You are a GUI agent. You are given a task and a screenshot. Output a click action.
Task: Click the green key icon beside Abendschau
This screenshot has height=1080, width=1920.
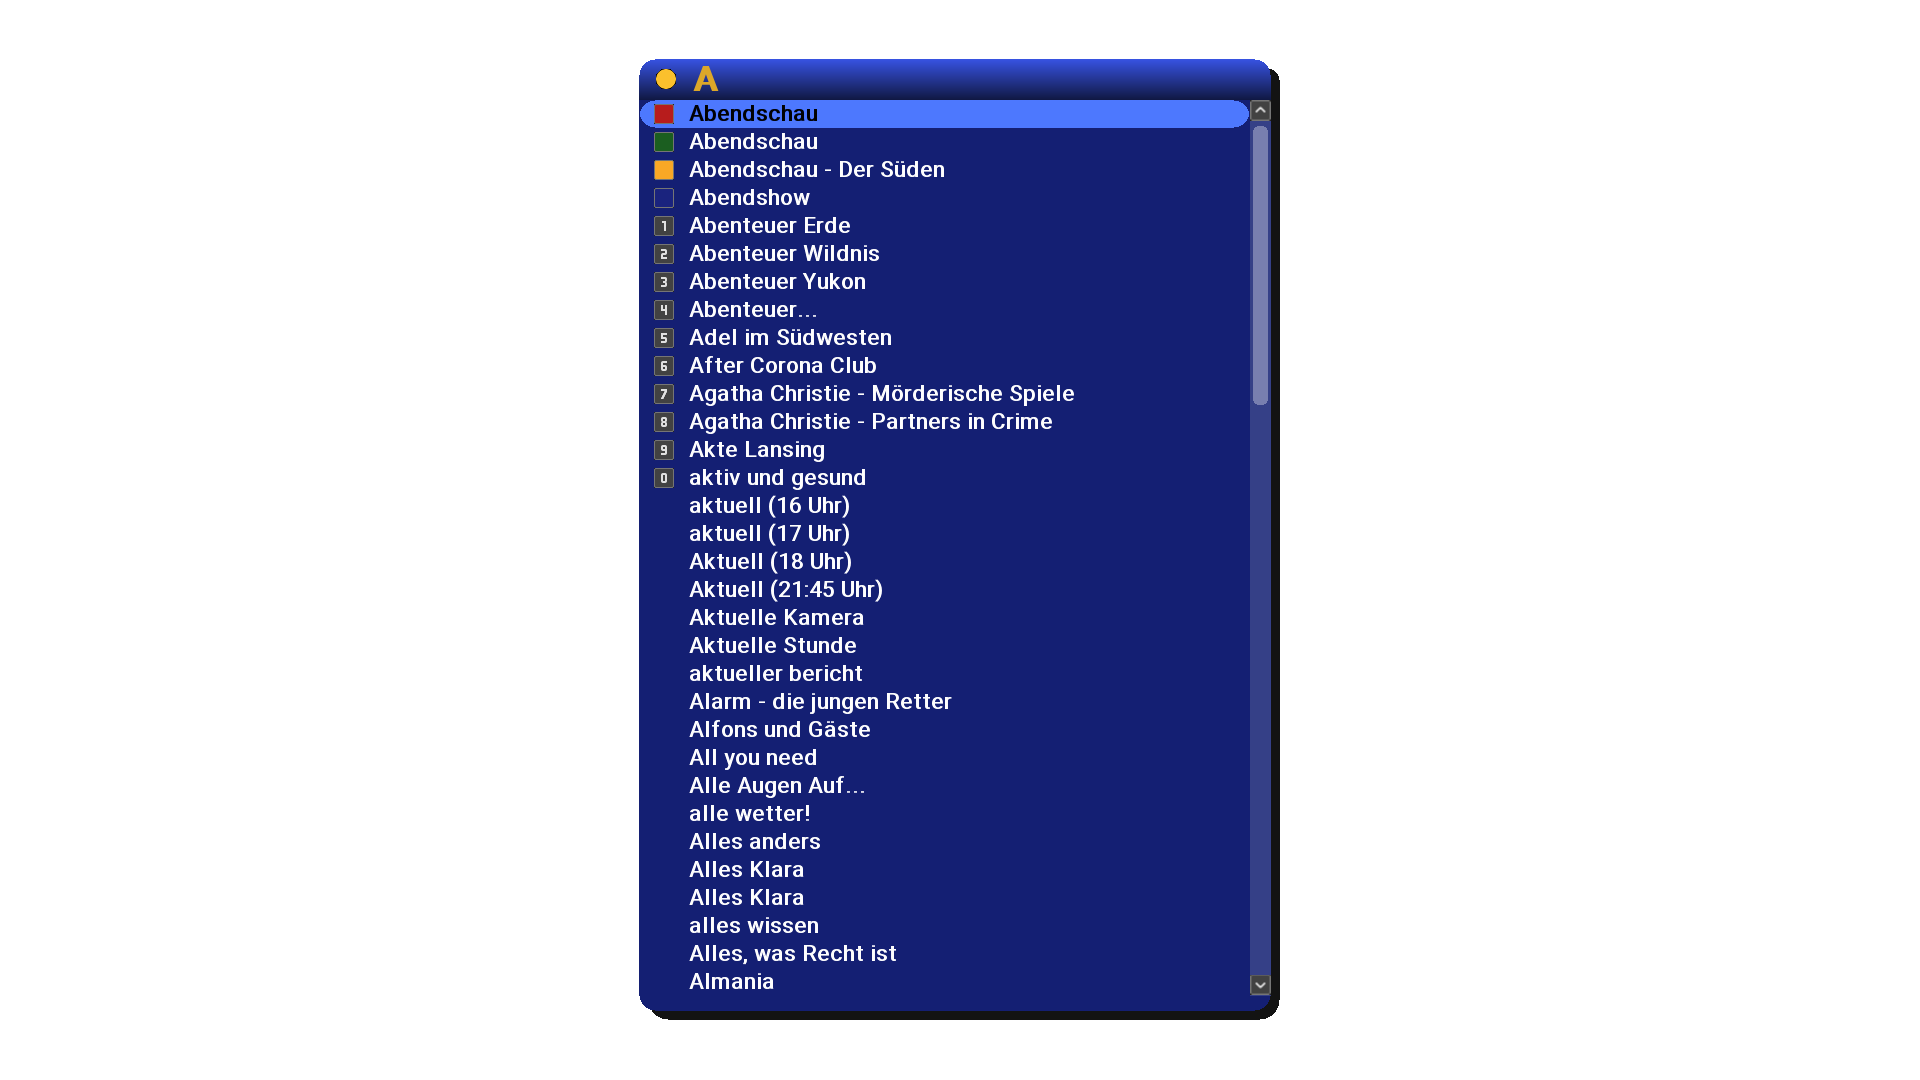(x=664, y=142)
